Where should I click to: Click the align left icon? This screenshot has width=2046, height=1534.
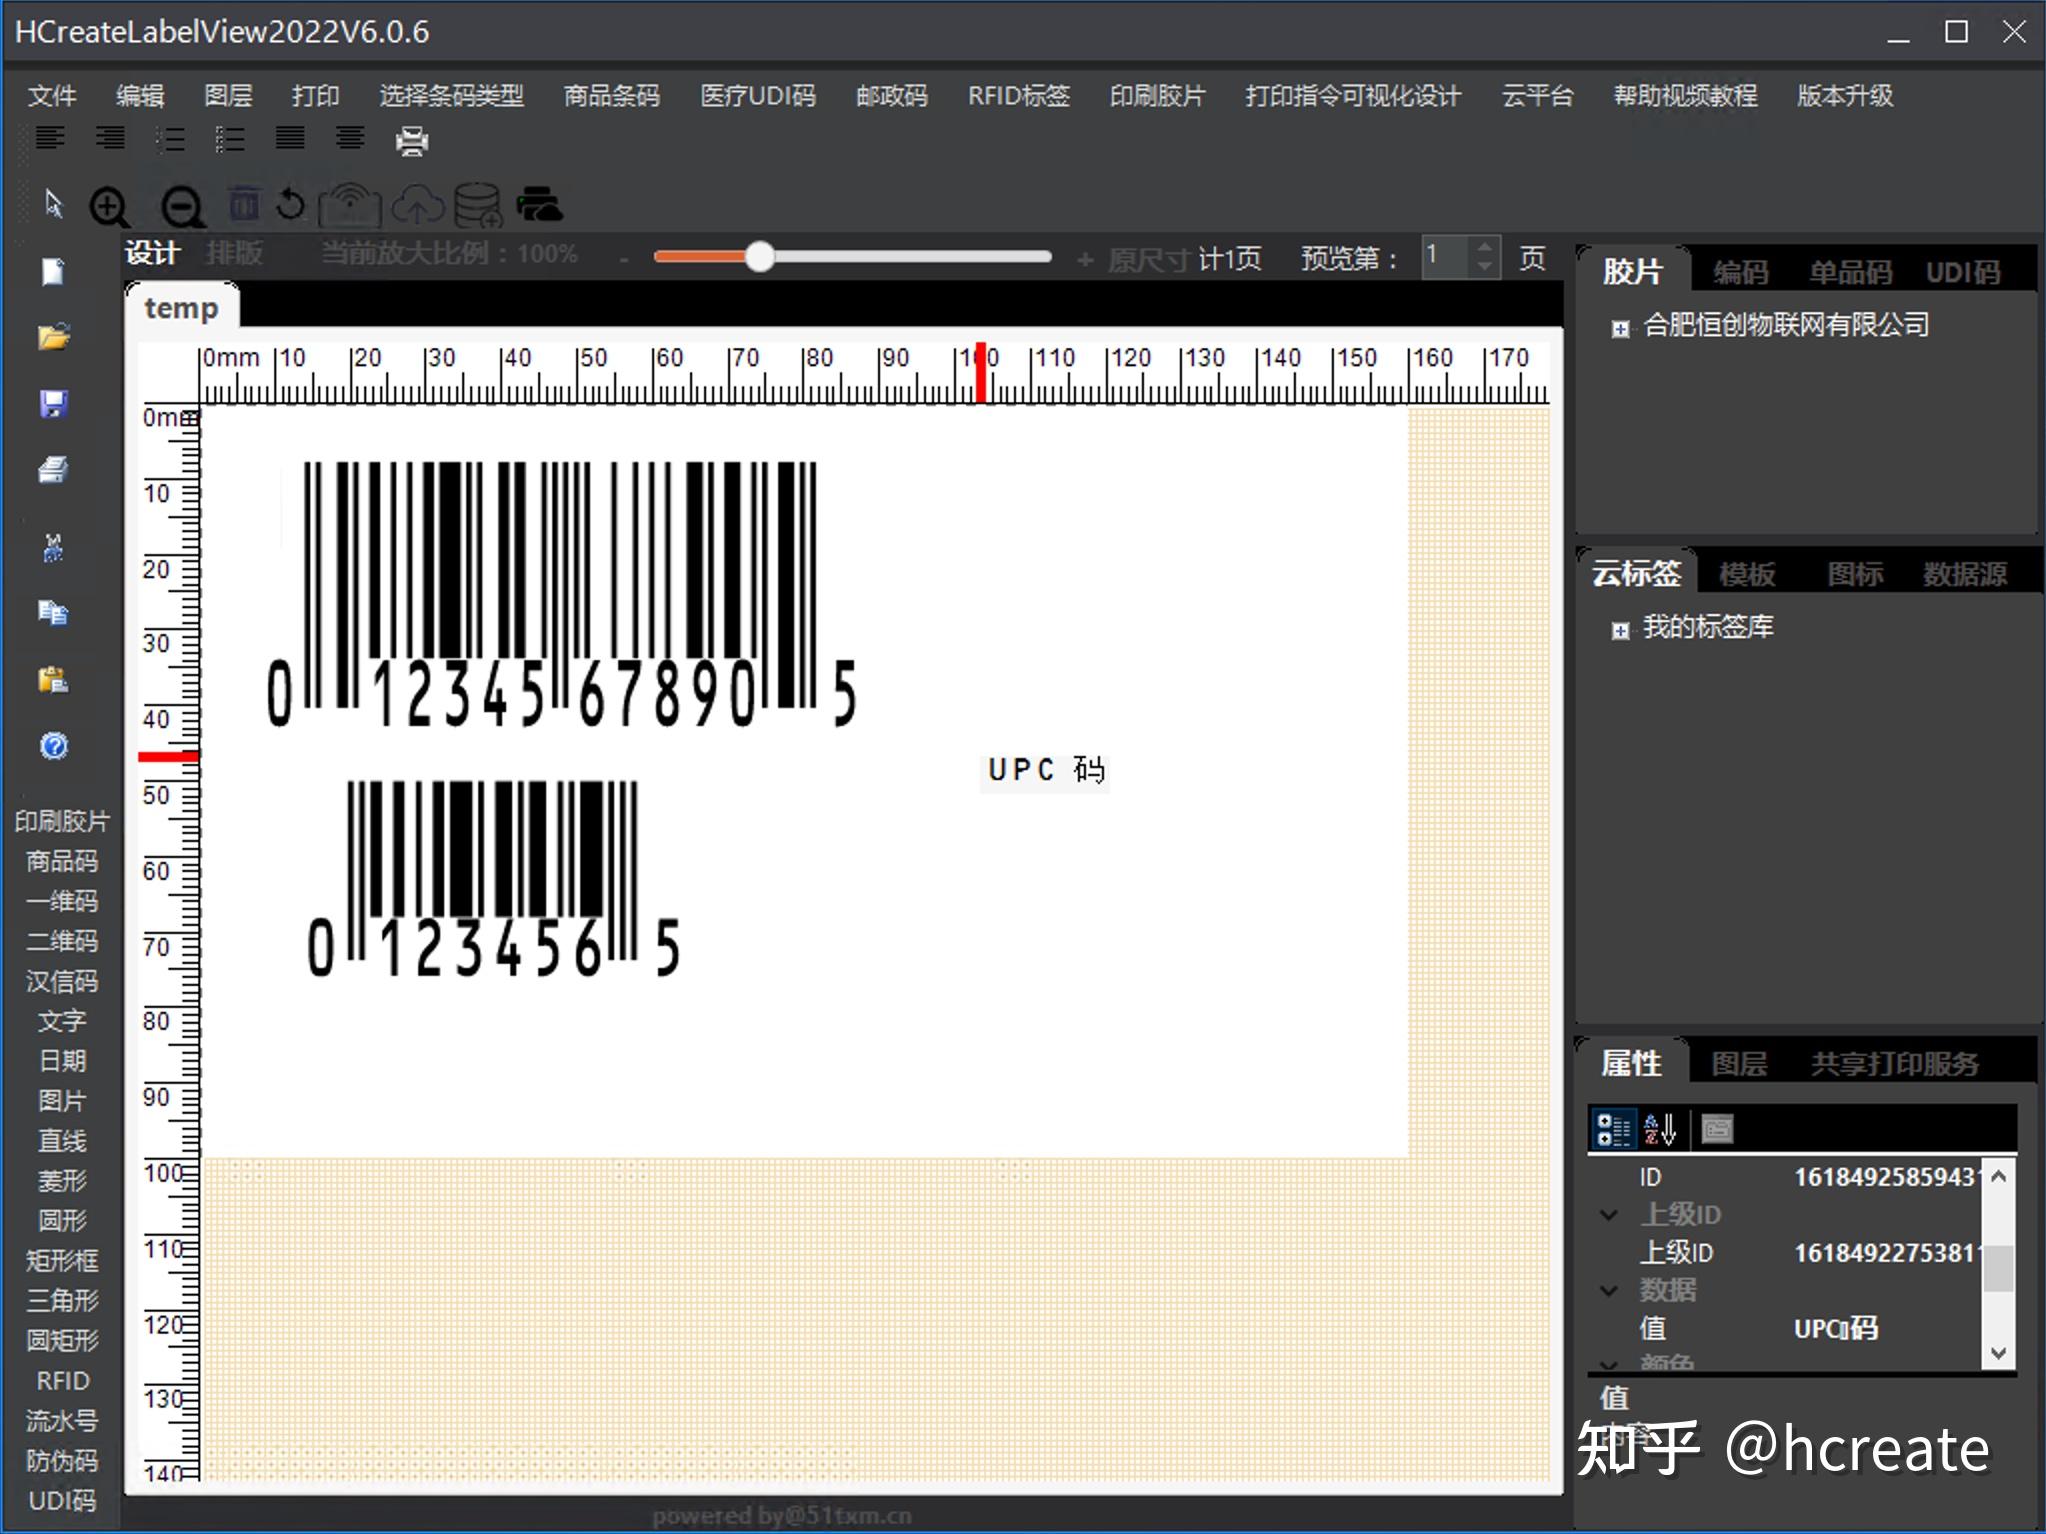50,139
